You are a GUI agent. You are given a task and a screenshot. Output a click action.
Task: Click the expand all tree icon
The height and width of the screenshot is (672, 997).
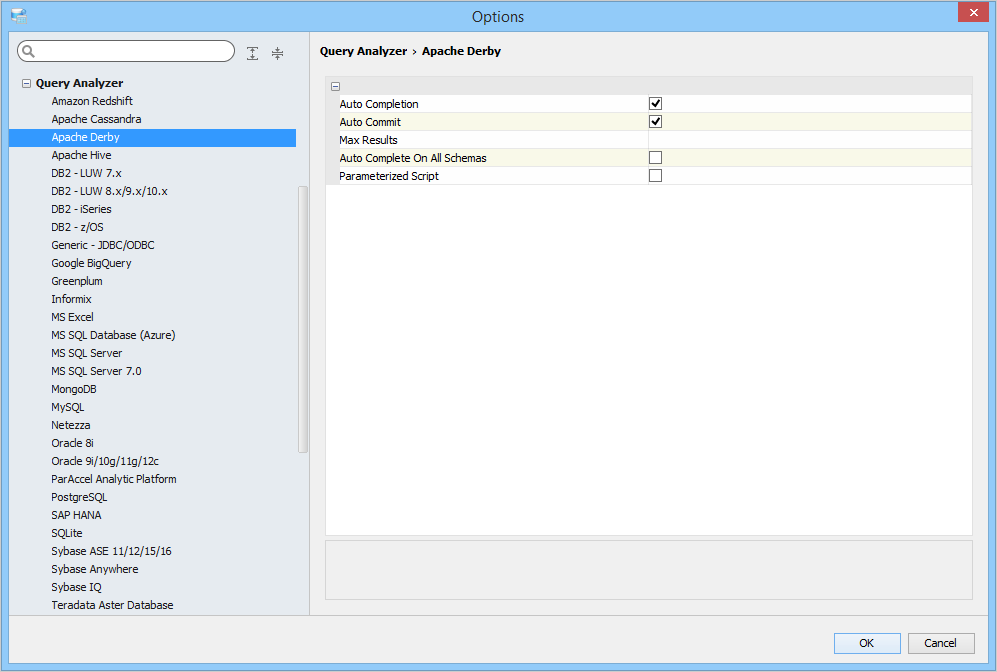coord(252,53)
